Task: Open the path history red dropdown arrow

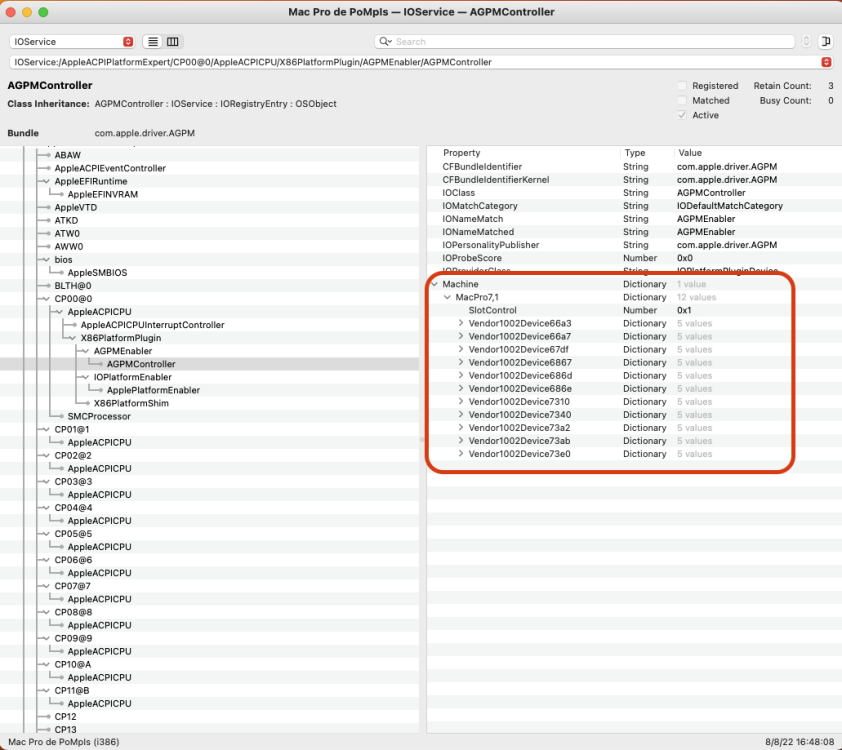Action: (826, 62)
